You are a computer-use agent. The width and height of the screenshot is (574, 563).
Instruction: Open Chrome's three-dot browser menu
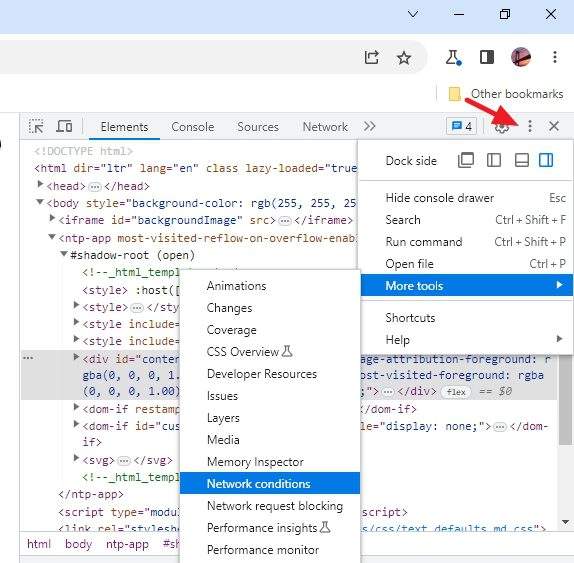point(555,57)
